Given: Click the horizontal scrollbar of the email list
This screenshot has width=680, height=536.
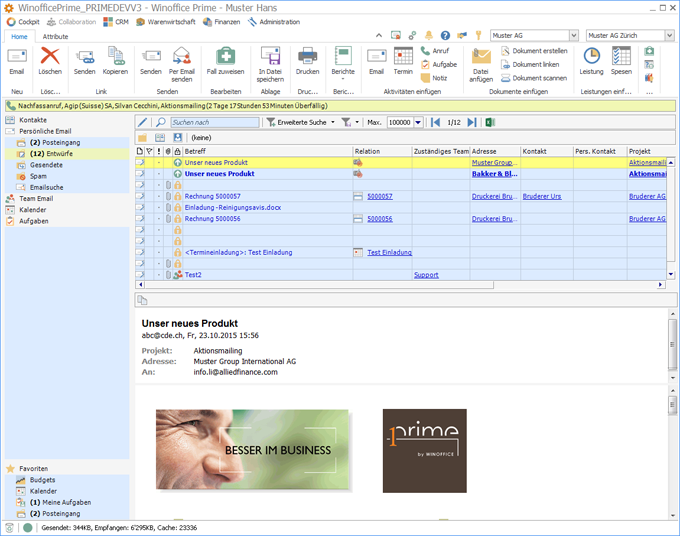Looking at the screenshot, I should (319, 285).
